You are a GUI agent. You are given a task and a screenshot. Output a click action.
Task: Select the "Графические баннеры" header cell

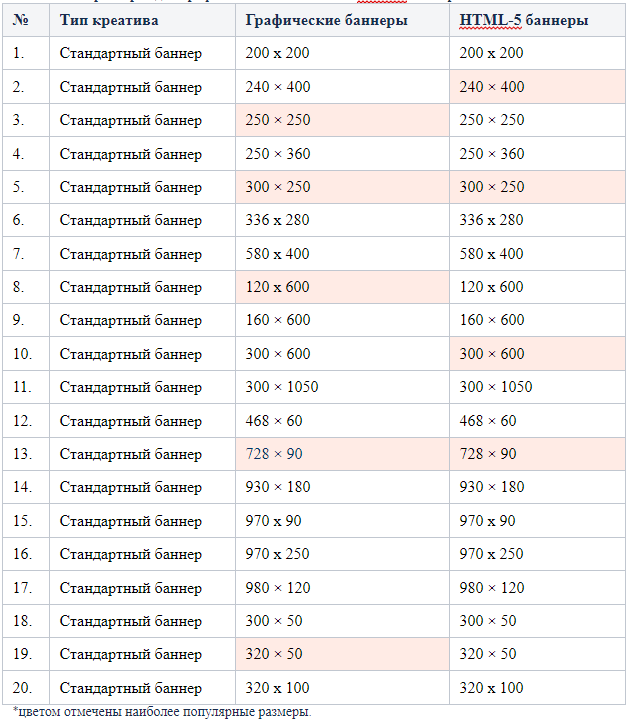click(x=343, y=20)
